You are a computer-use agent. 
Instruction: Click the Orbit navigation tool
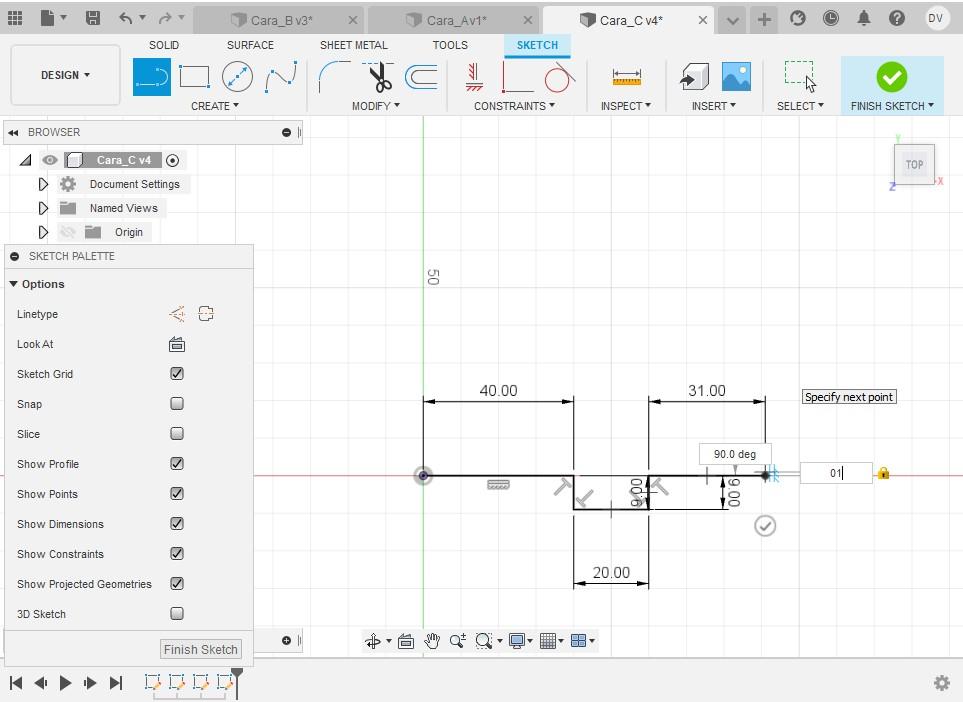tap(373, 641)
